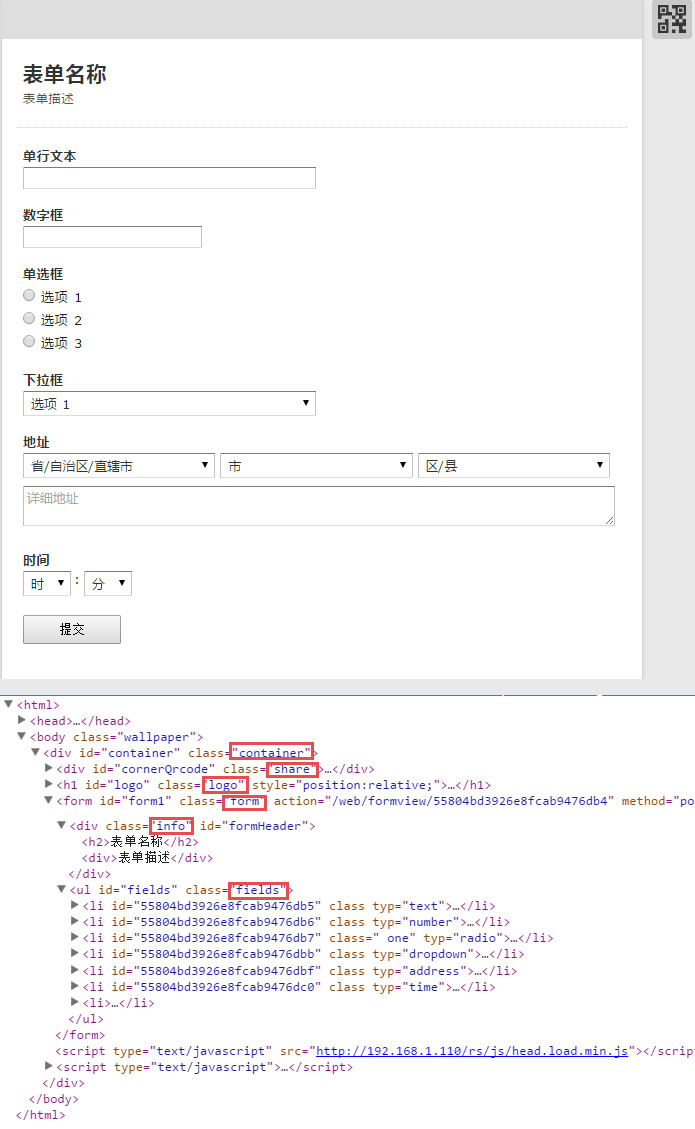695x1129 pixels.
Task: Select radio option 选项 1
Action: (x=29, y=295)
